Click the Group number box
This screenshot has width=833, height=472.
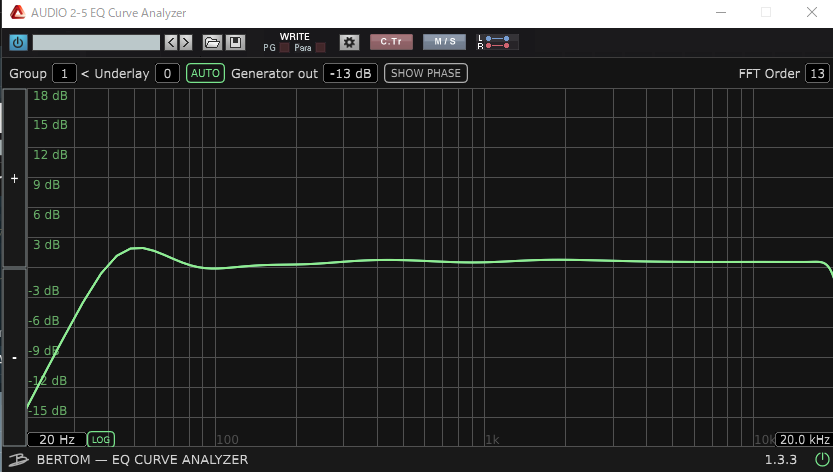[64, 73]
